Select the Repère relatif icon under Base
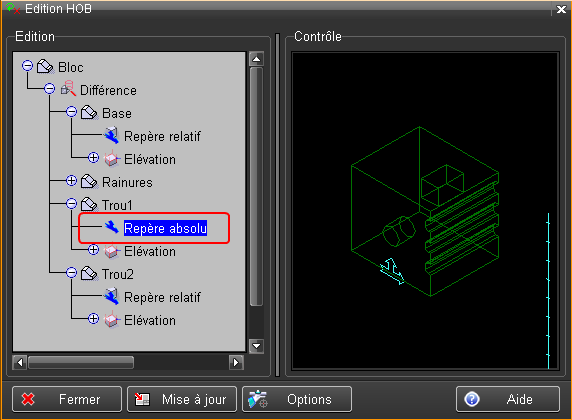The image size is (572, 420). coord(112,136)
